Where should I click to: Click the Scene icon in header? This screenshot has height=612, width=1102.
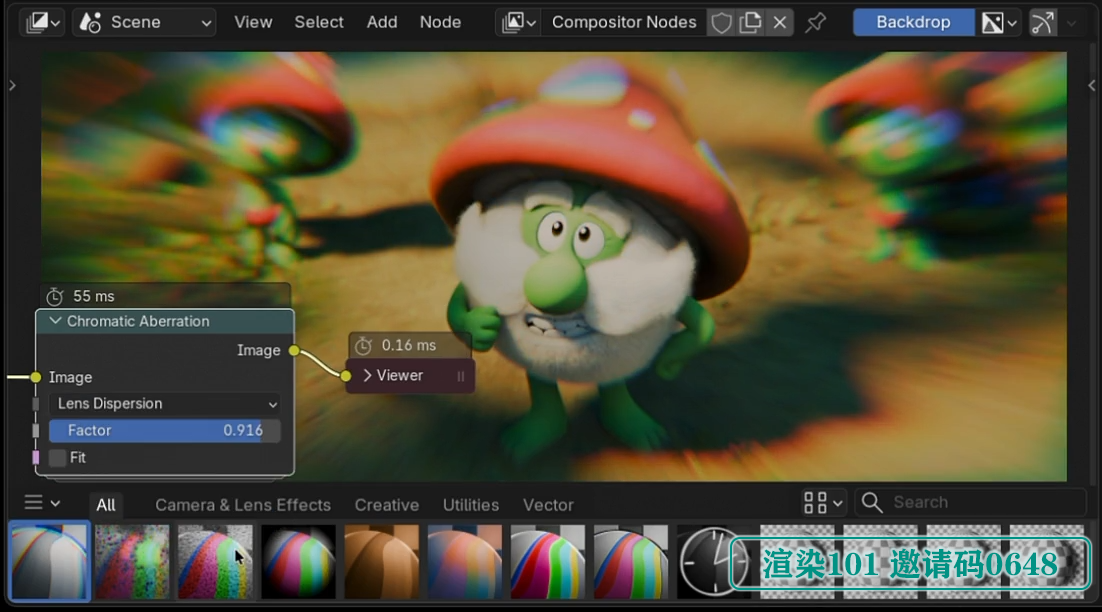[x=91, y=22]
